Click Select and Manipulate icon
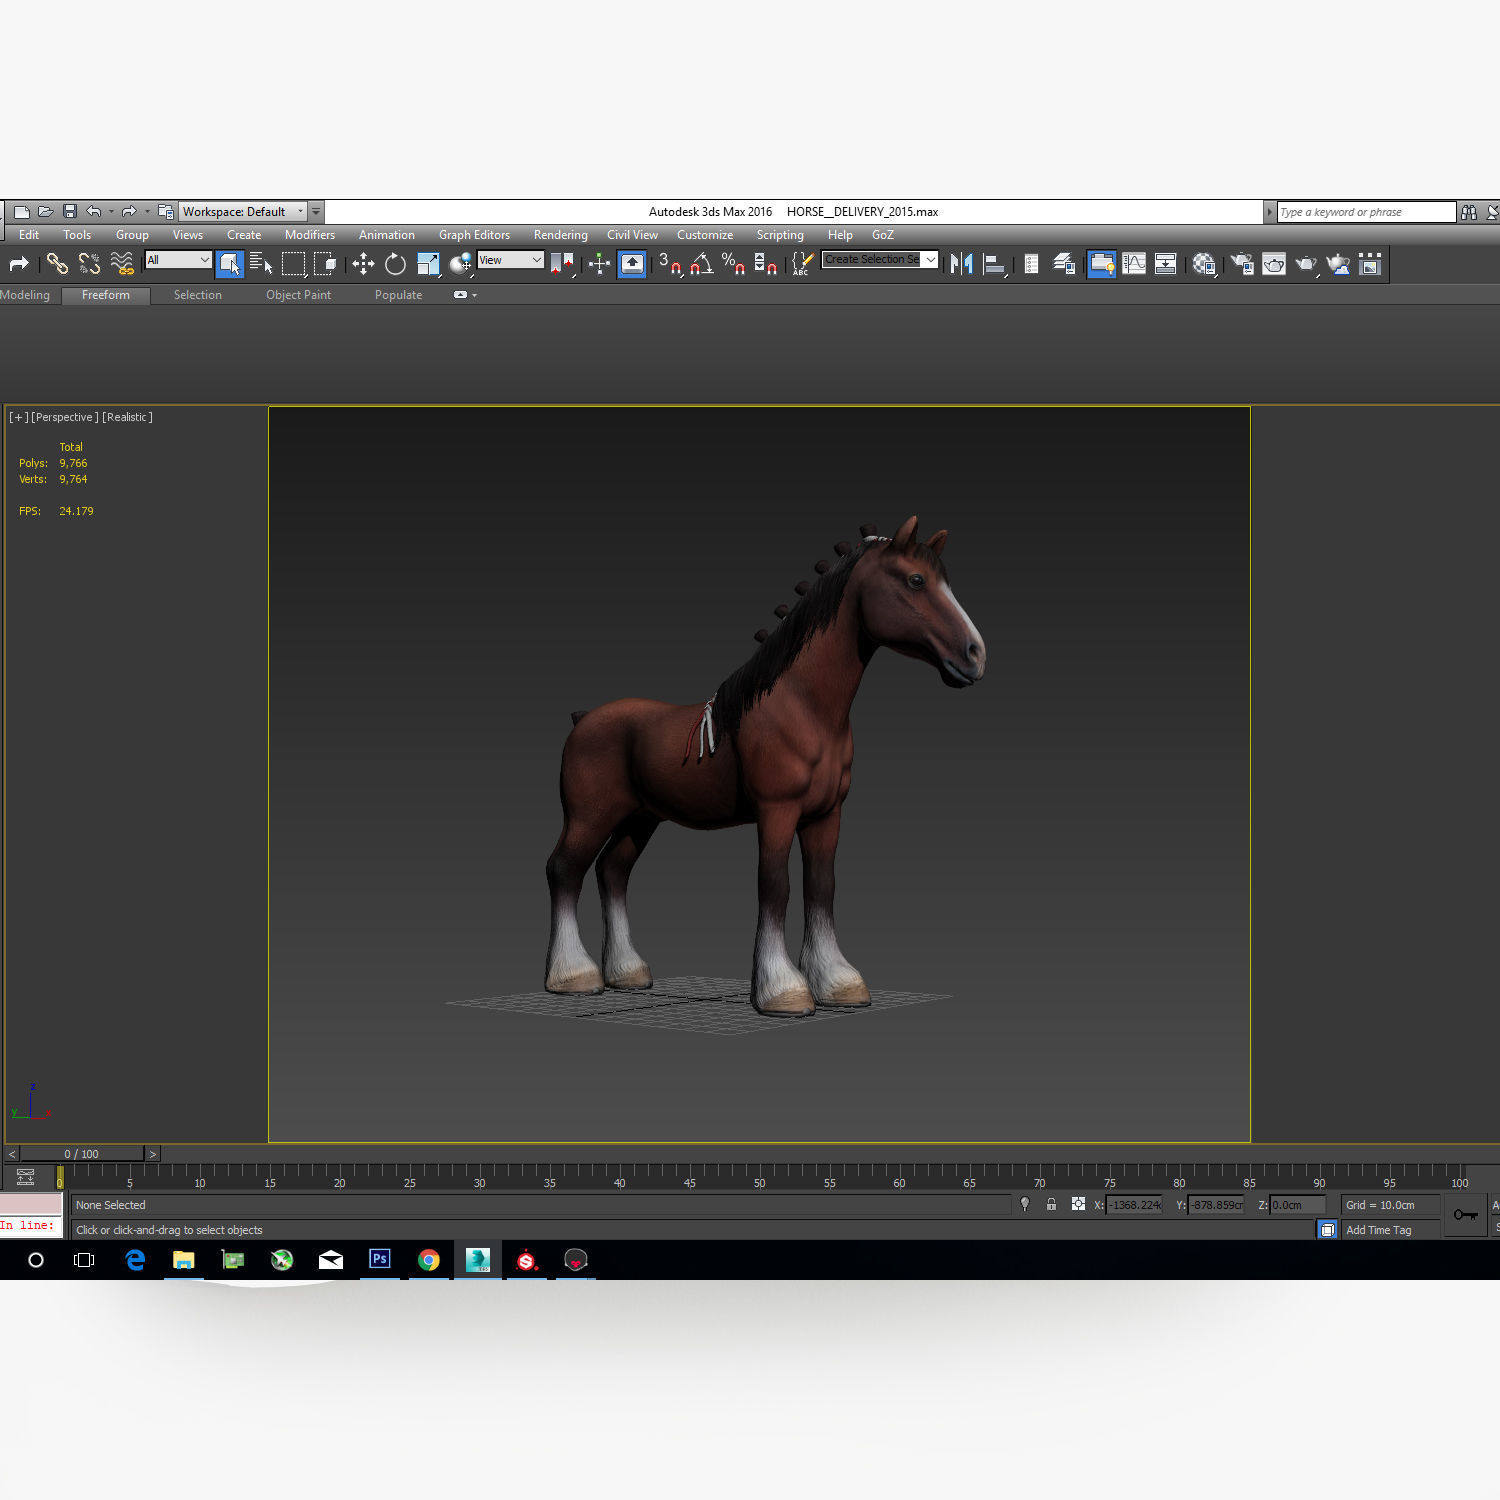Screen dimensions: 1500x1500 (599, 264)
